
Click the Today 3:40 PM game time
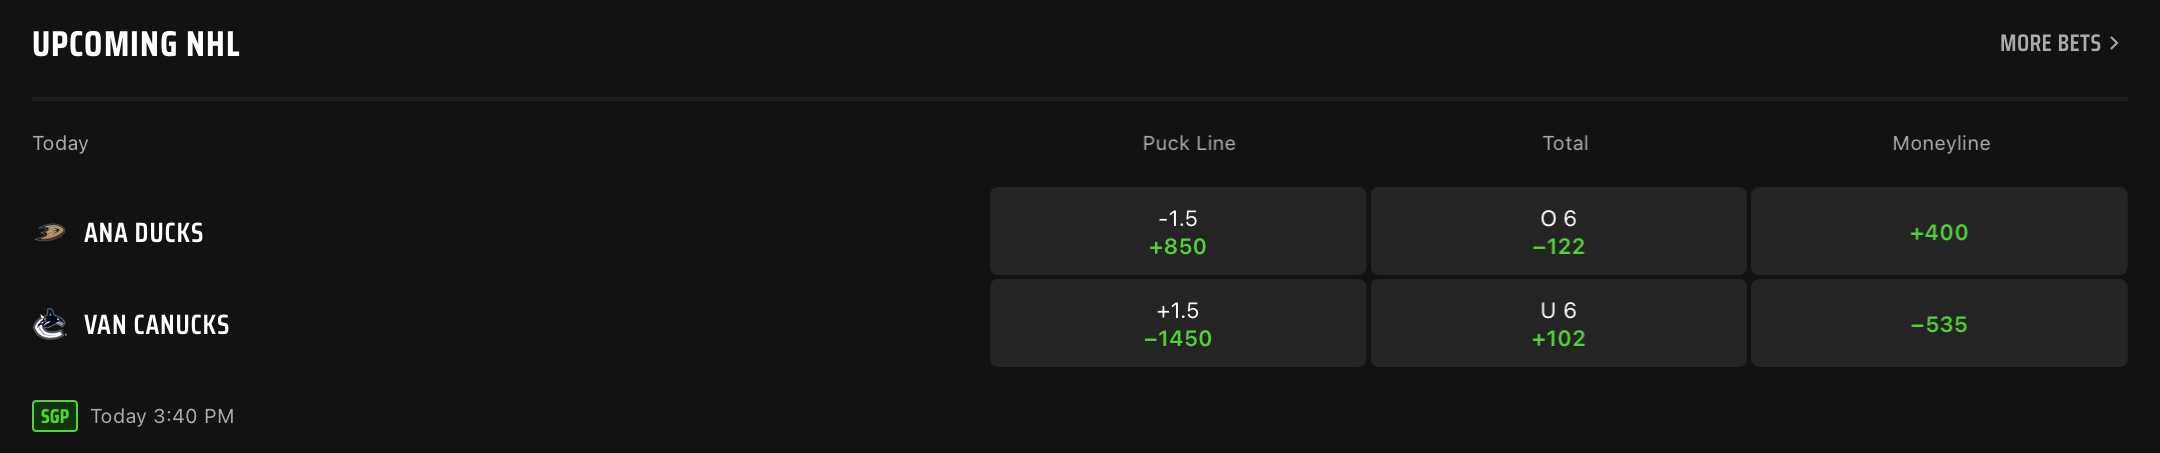[x=162, y=416]
